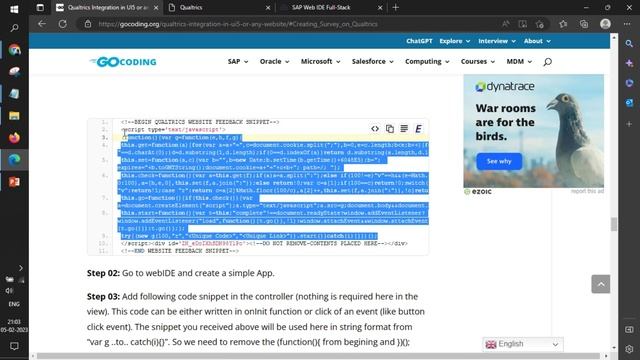Open File Explorer from the taskbar

(x=14, y=116)
